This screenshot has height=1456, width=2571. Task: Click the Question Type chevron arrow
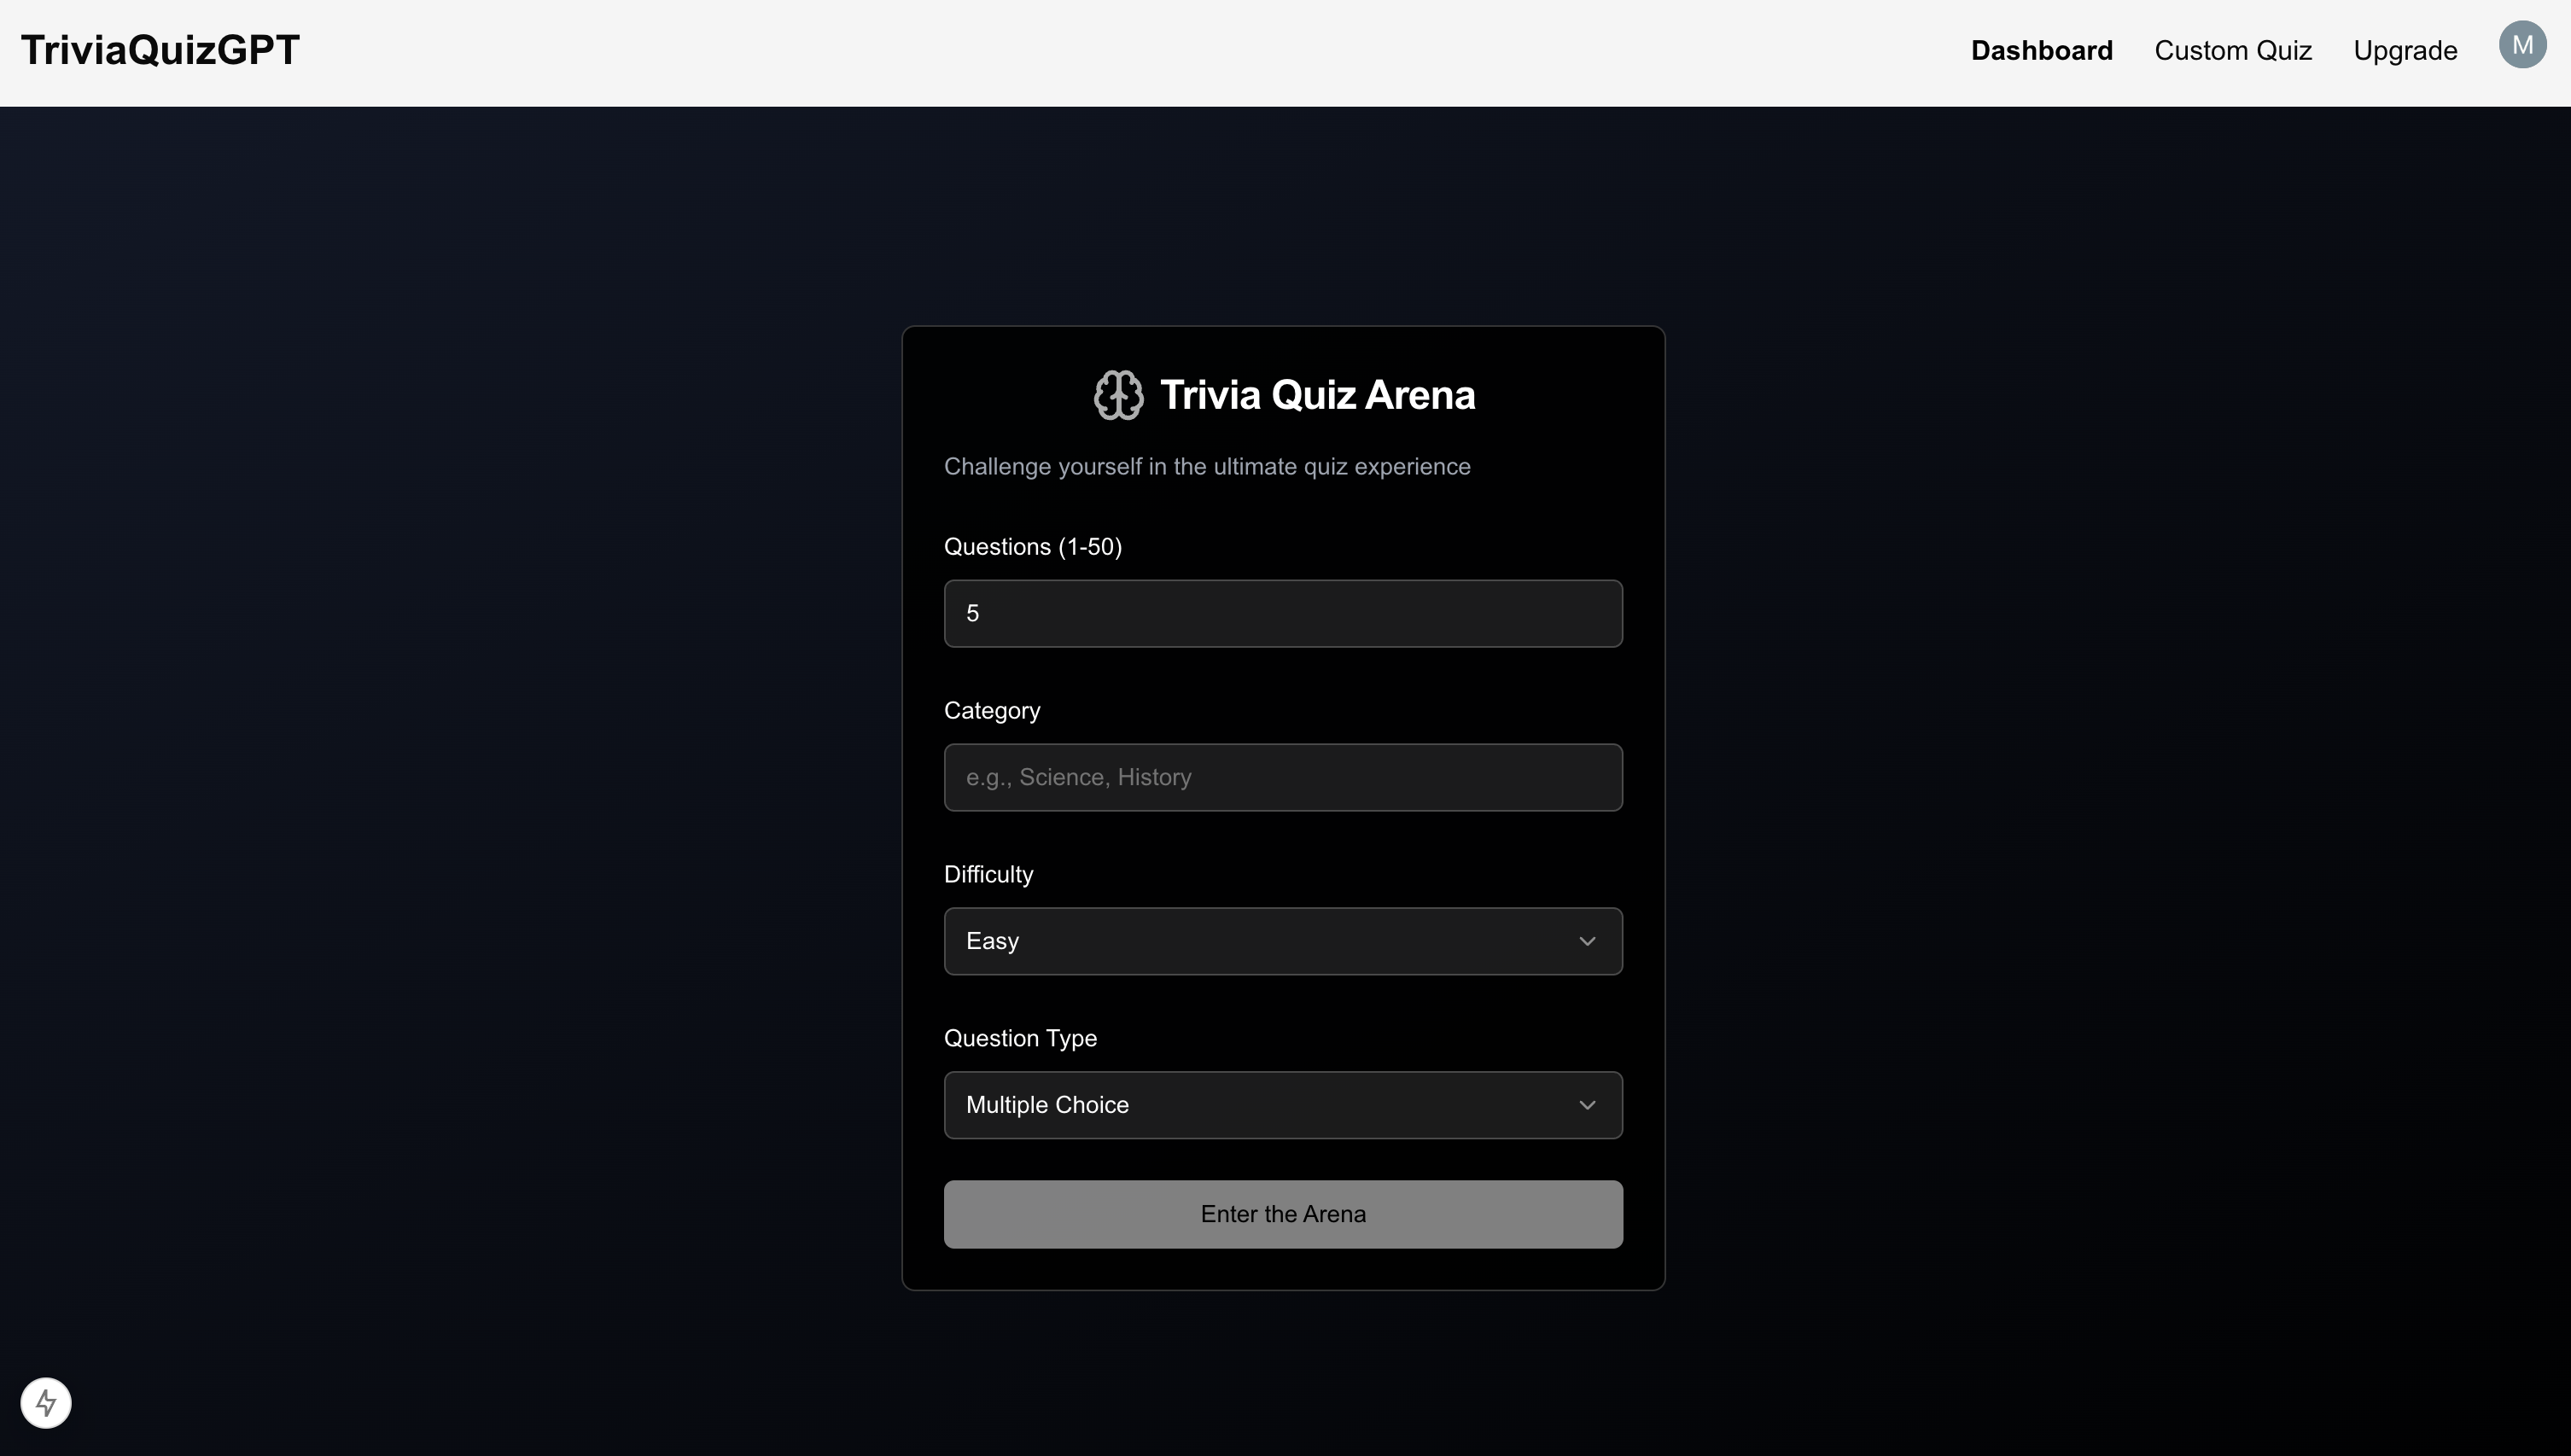tap(1586, 1105)
